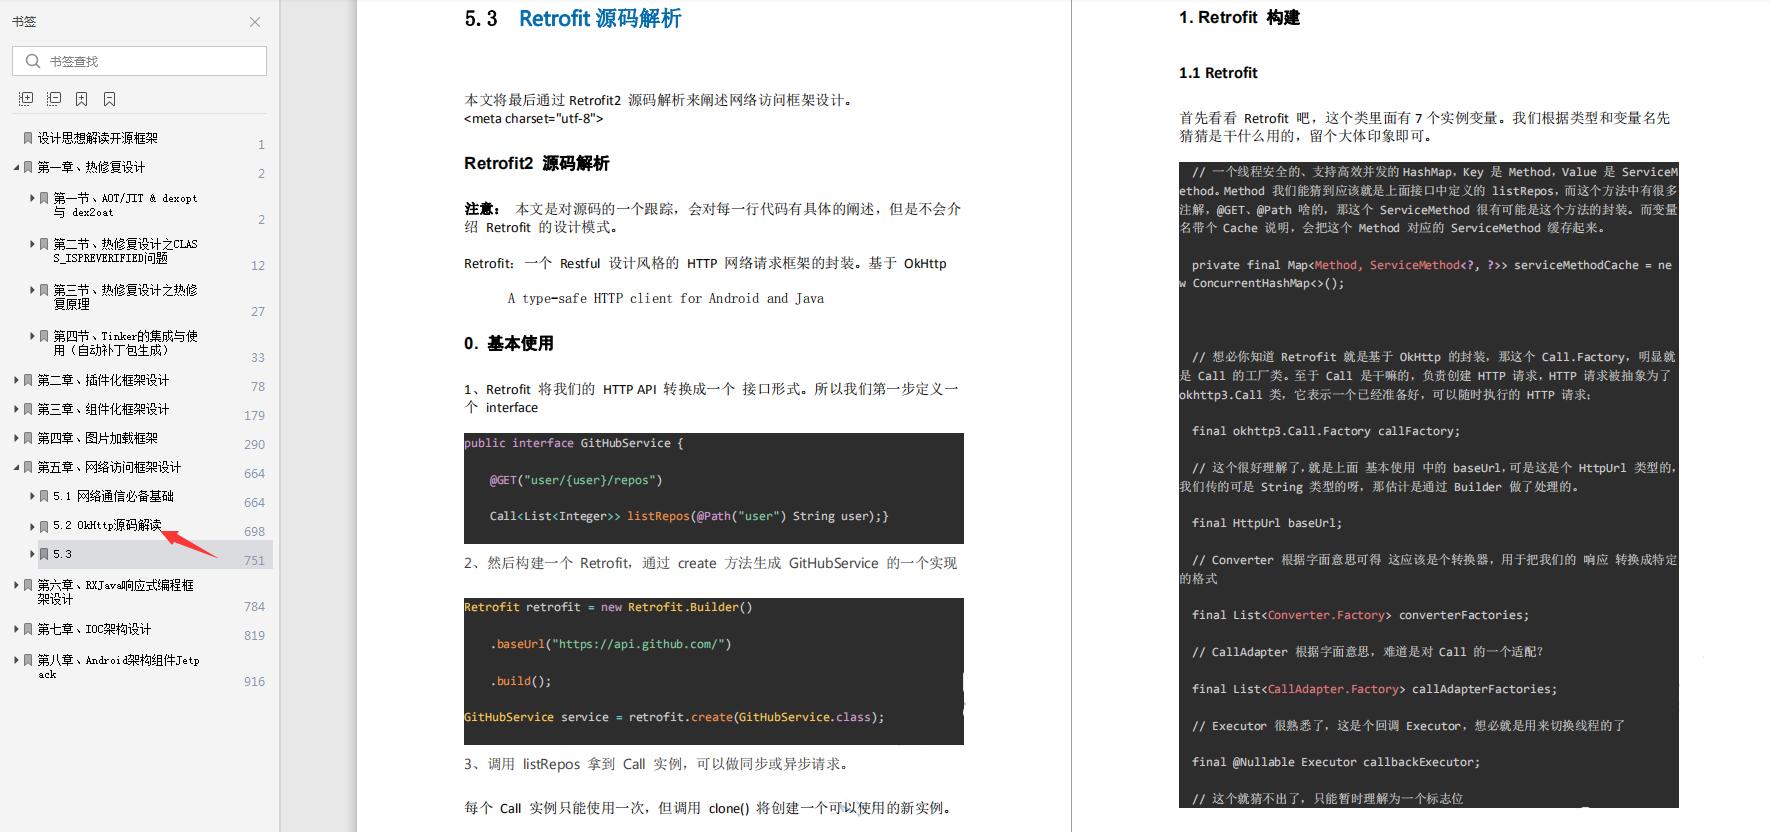This screenshot has height=832, width=1770.
Task: Expand 第八章、Android架构组件Jetpack chapter
Action: (16, 660)
